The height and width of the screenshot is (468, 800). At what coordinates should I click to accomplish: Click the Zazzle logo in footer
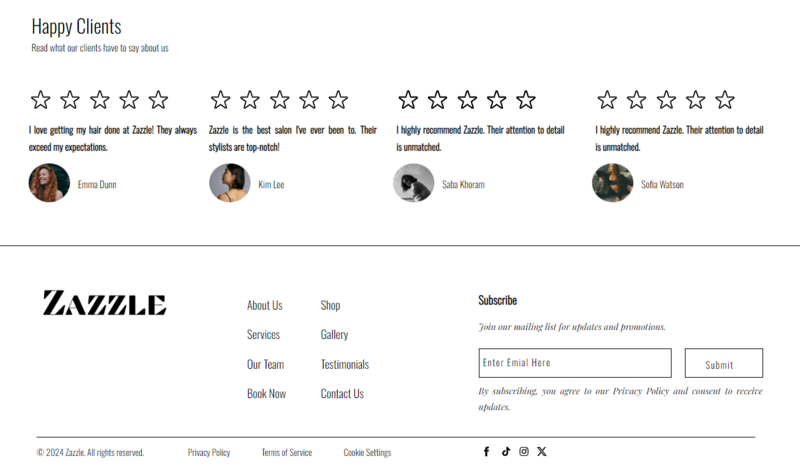click(x=105, y=303)
